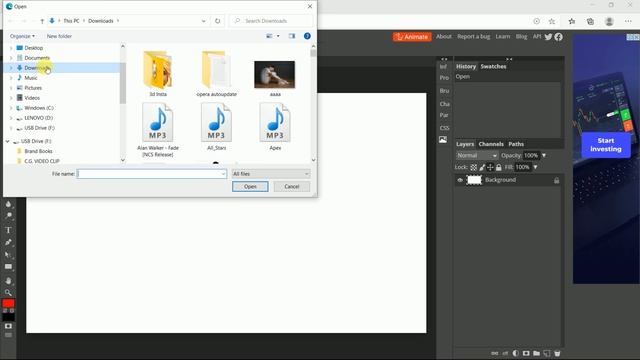Open the Layers tab
The height and width of the screenshot is (360, 640).
[465, 144]
